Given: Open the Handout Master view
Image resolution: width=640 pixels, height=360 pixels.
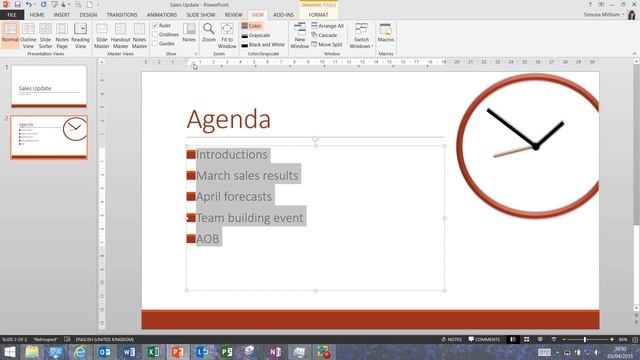Looking at the screenshot, I should pyautogui.click(x=120, y=36).
